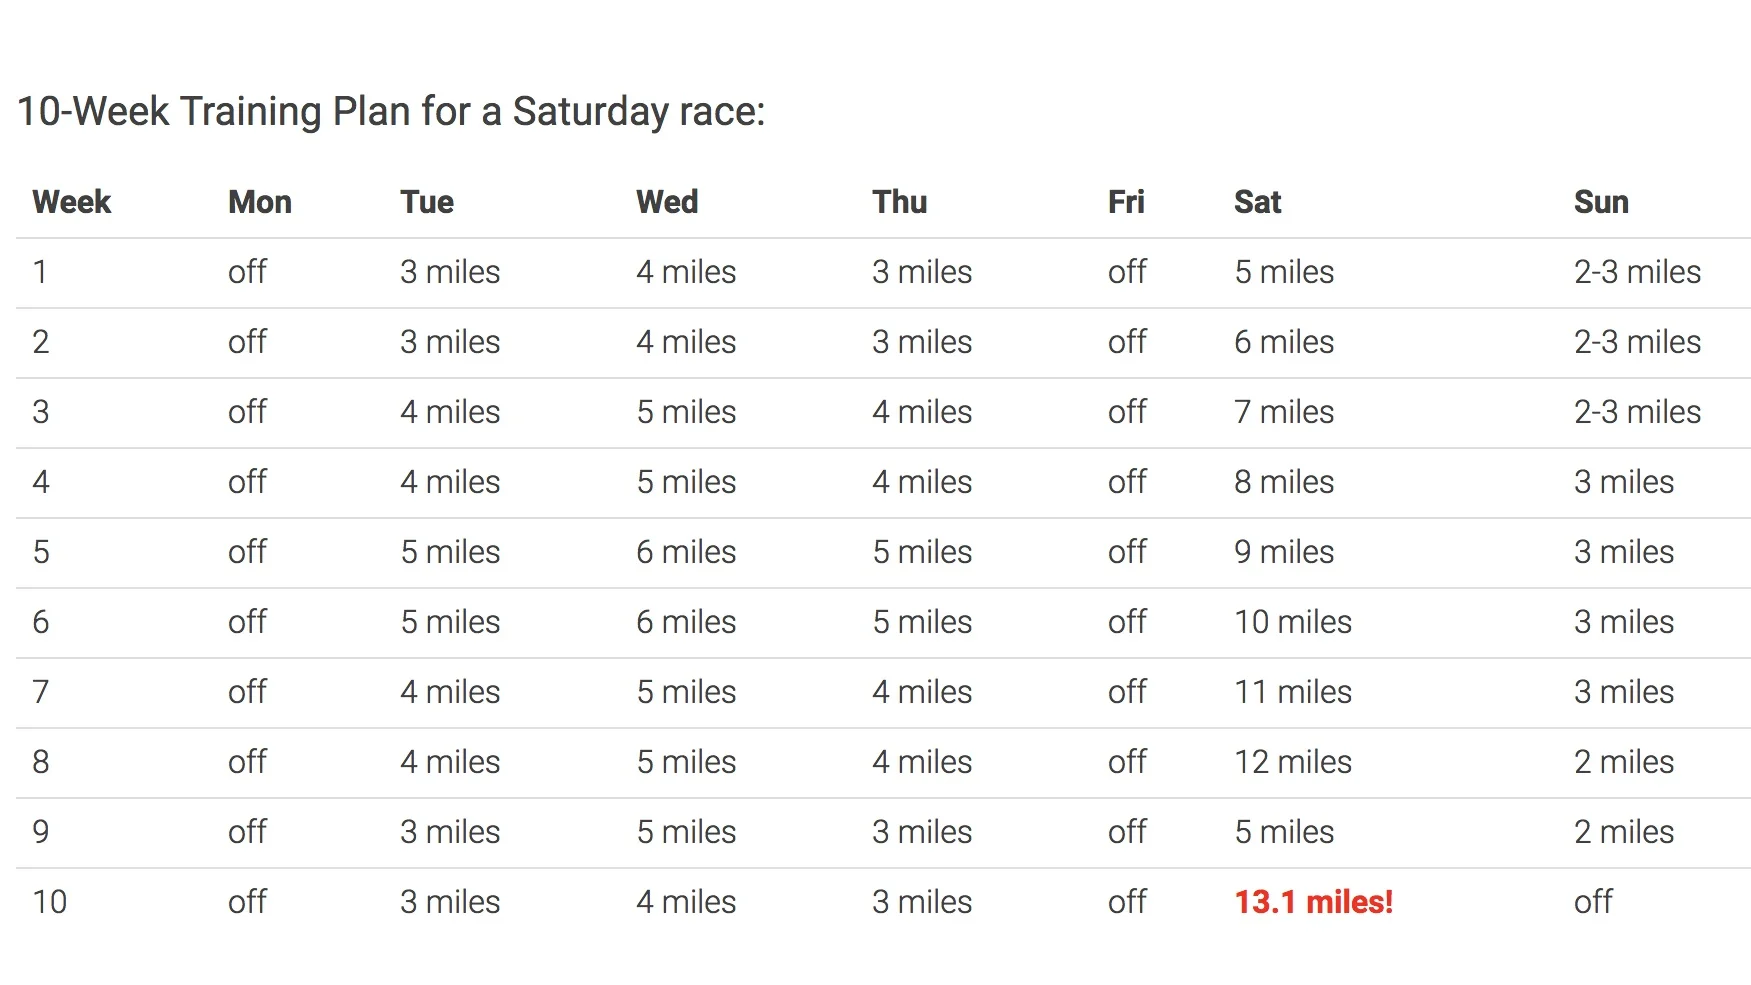Select the 7 miles Saturday cell
The image size is (1751, 985).
pyautogui.click(x=1284, y=412)
